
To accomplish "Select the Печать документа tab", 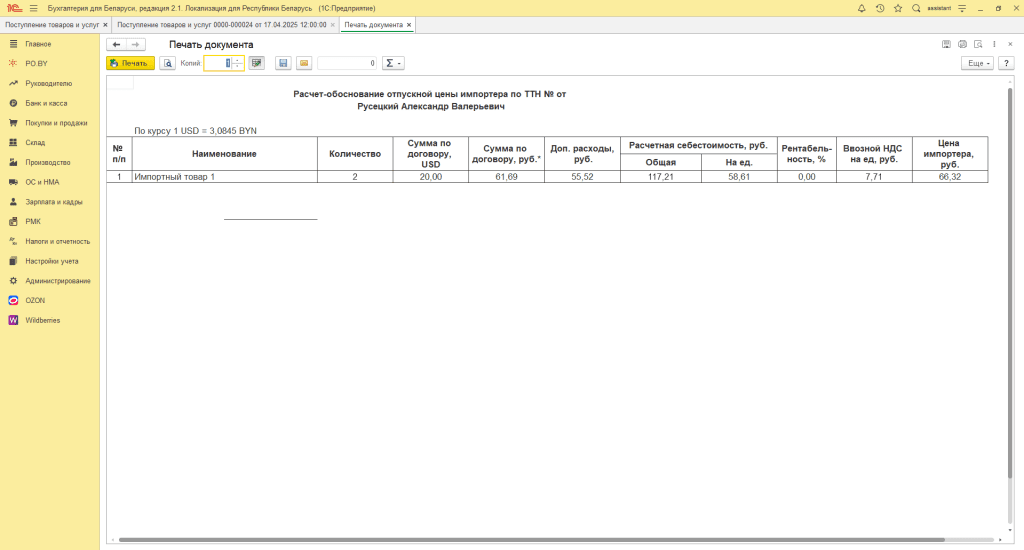I will click(x=374, y=25).
